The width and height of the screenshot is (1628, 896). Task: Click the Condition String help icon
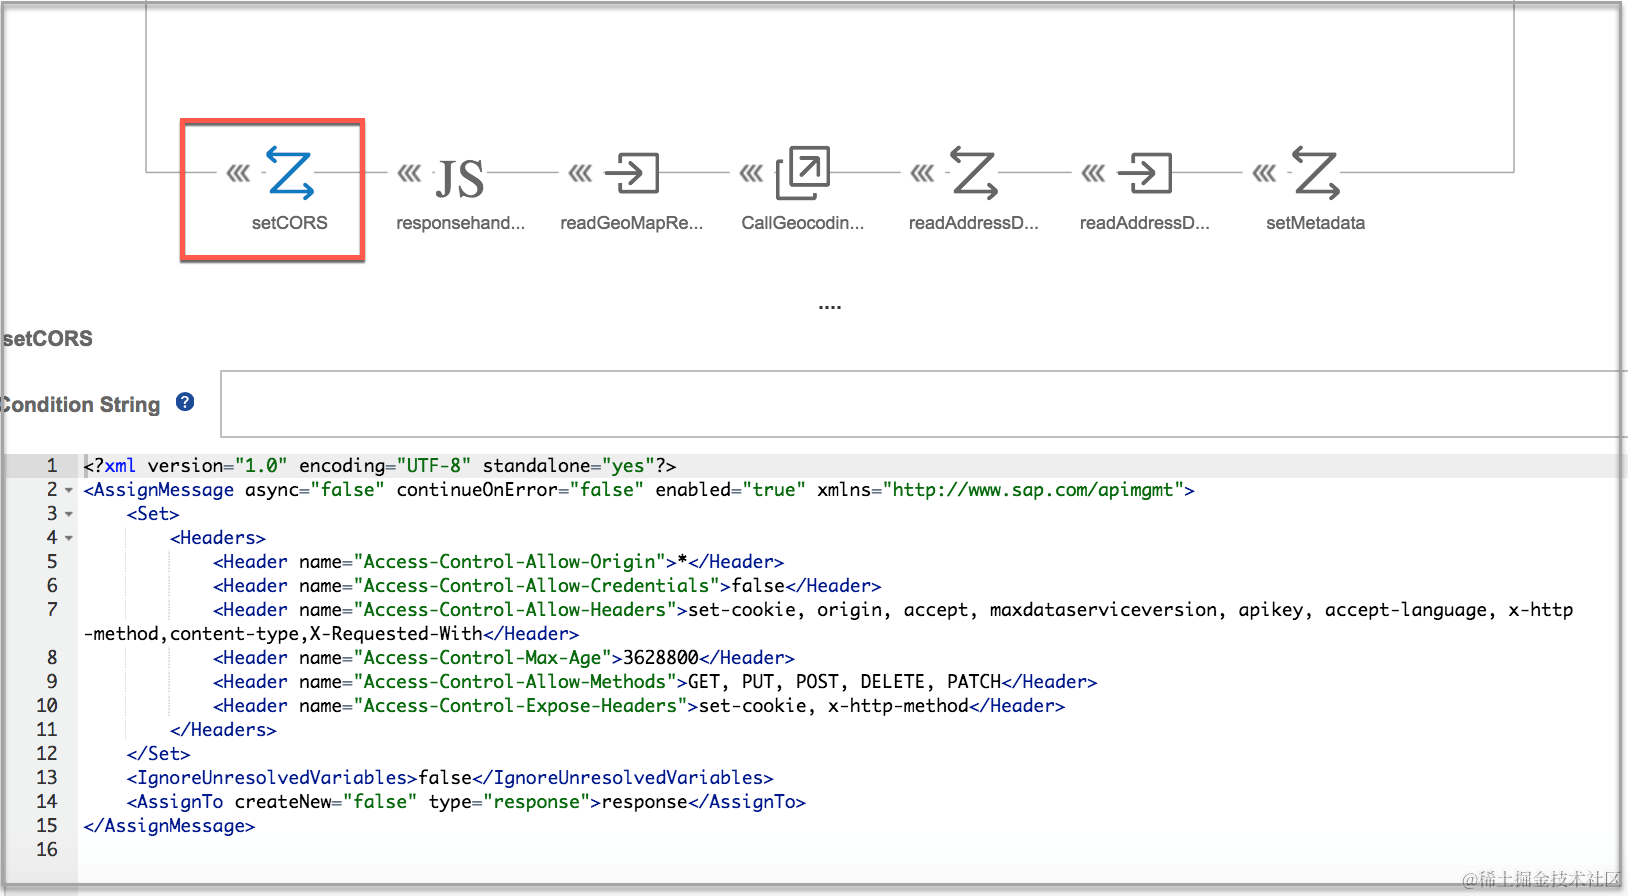coord(185,402)
